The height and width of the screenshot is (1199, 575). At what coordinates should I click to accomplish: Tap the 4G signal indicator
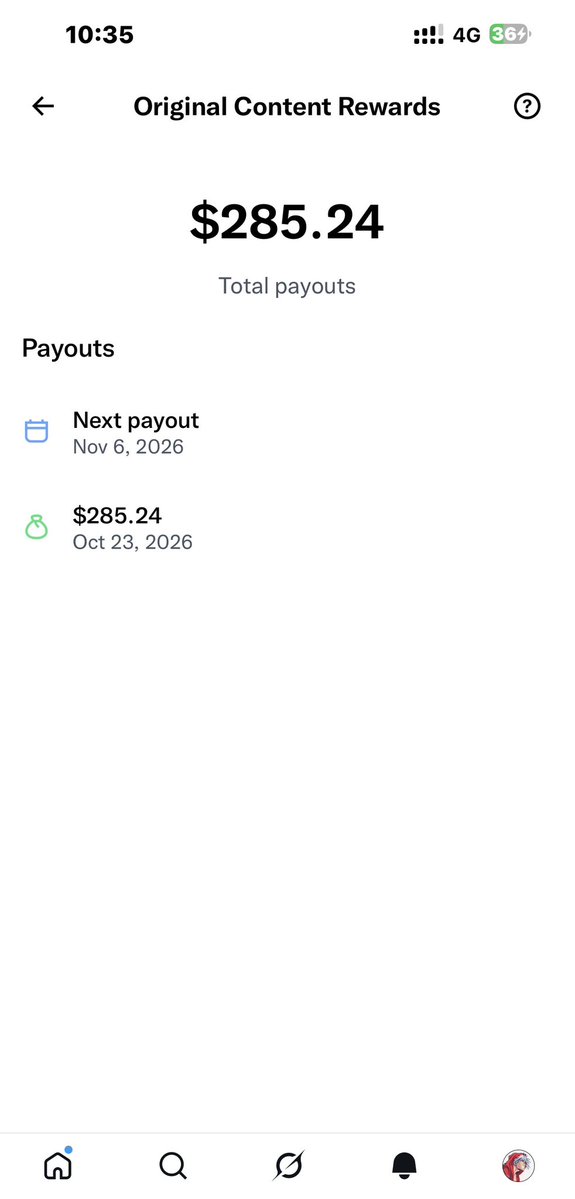(466, 35)
